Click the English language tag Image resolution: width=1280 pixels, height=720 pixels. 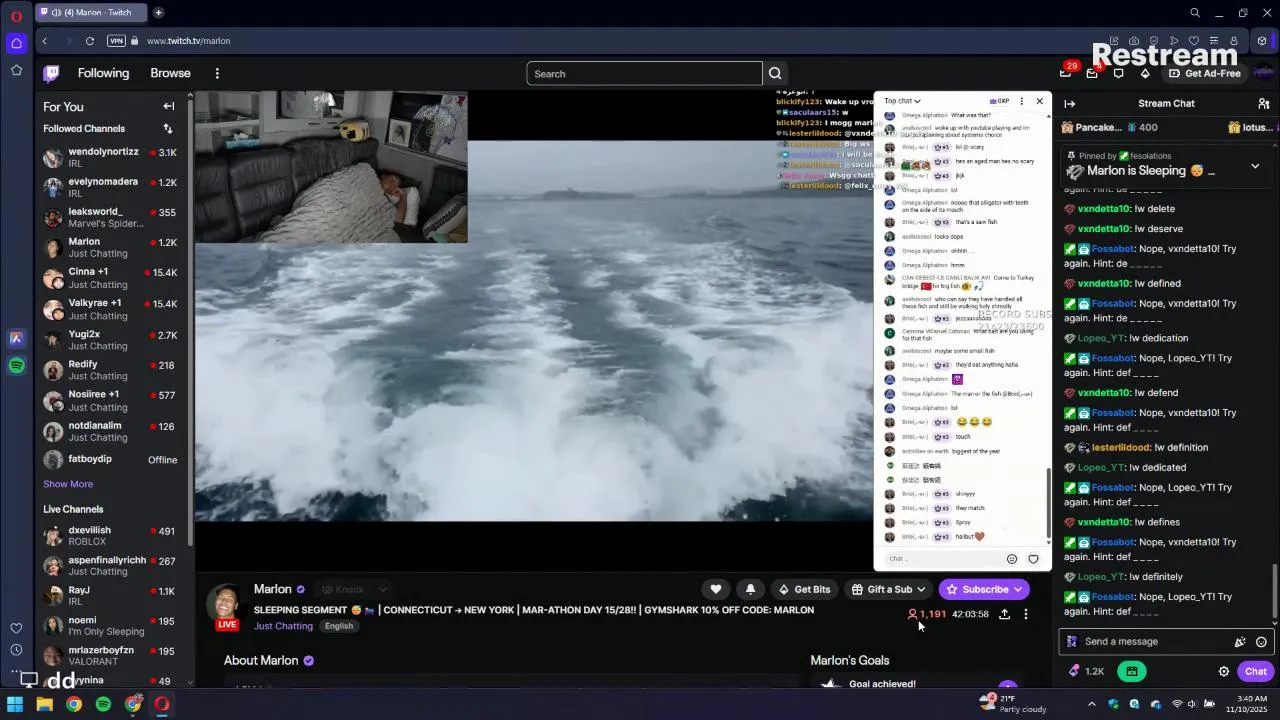click(338, 626)
